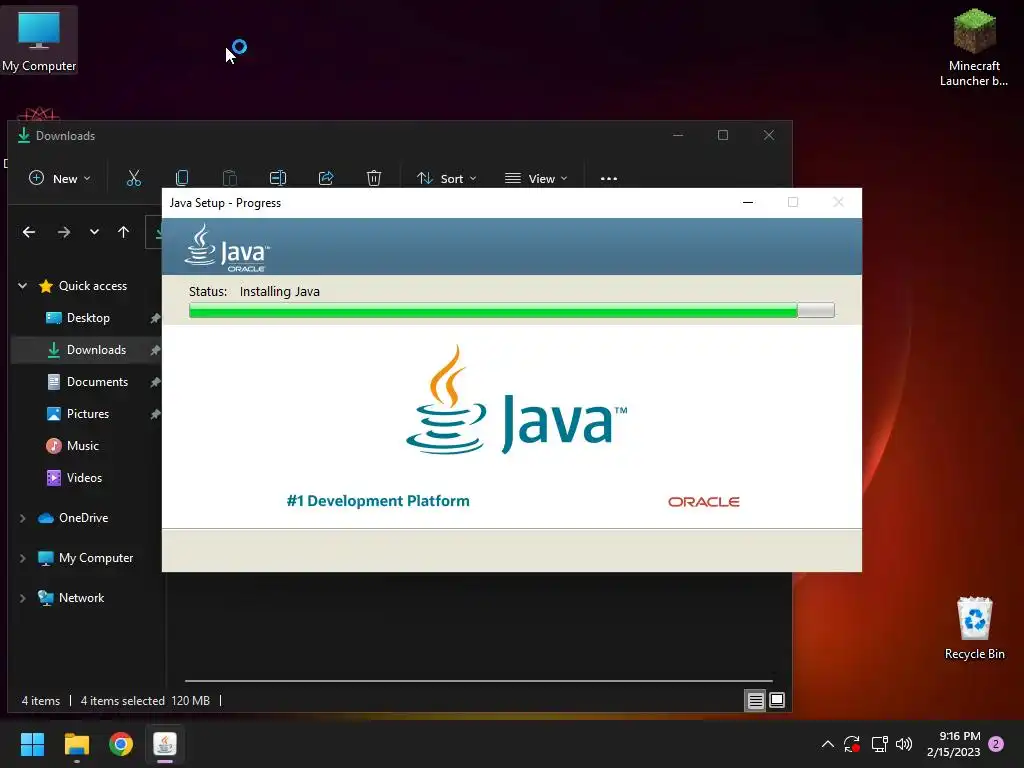1024x768 pixels.
Task: Open the New dropdown in File Explorer
Action: click(60, 178)
